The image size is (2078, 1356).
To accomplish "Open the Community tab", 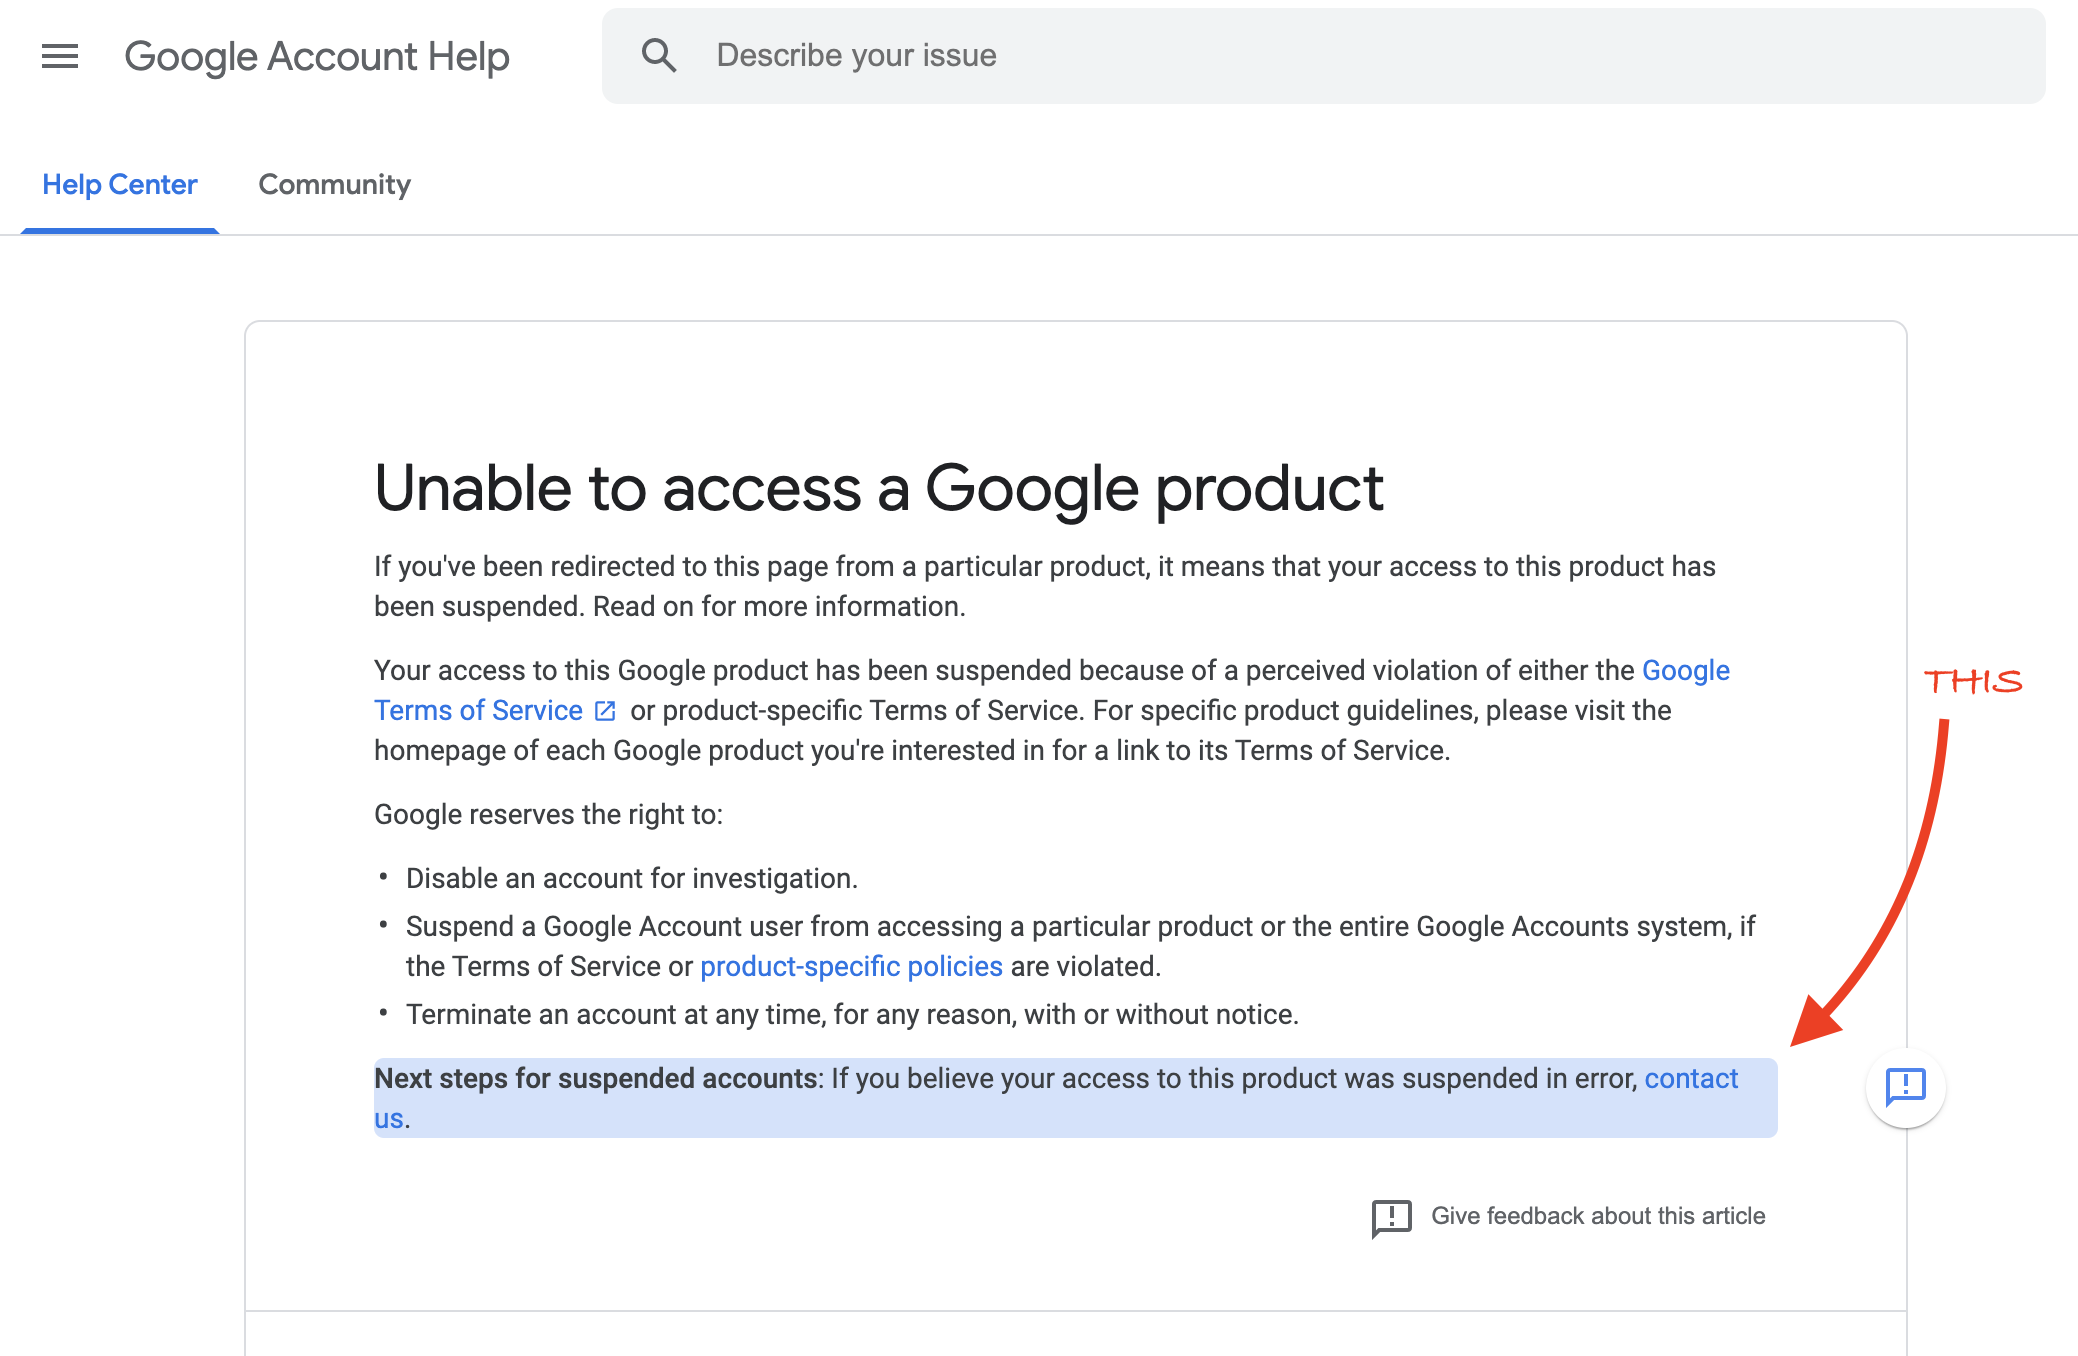I will [334, 185].
